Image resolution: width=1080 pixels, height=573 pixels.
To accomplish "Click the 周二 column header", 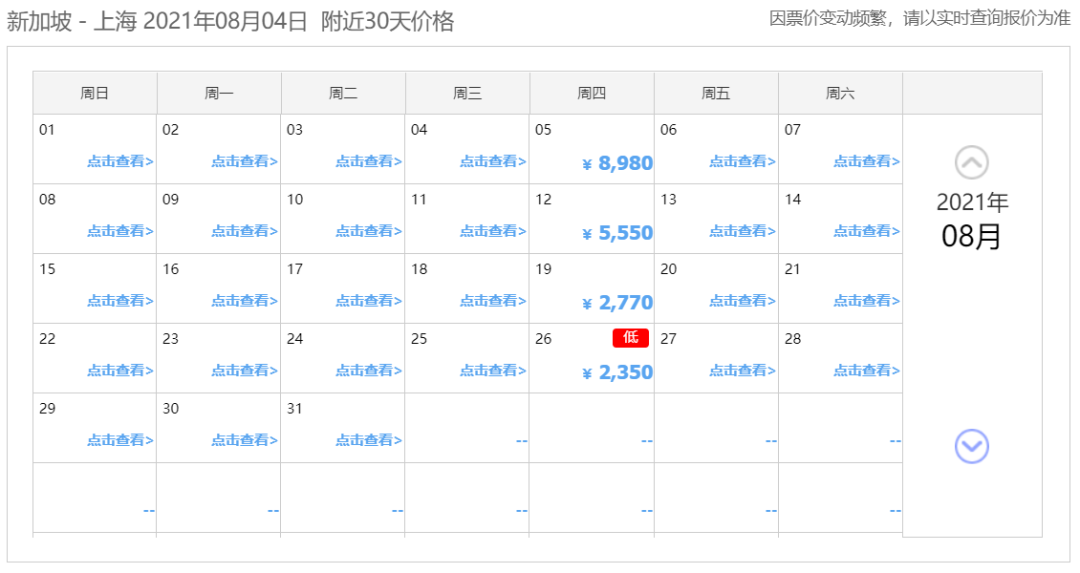I will click(343, 93).
